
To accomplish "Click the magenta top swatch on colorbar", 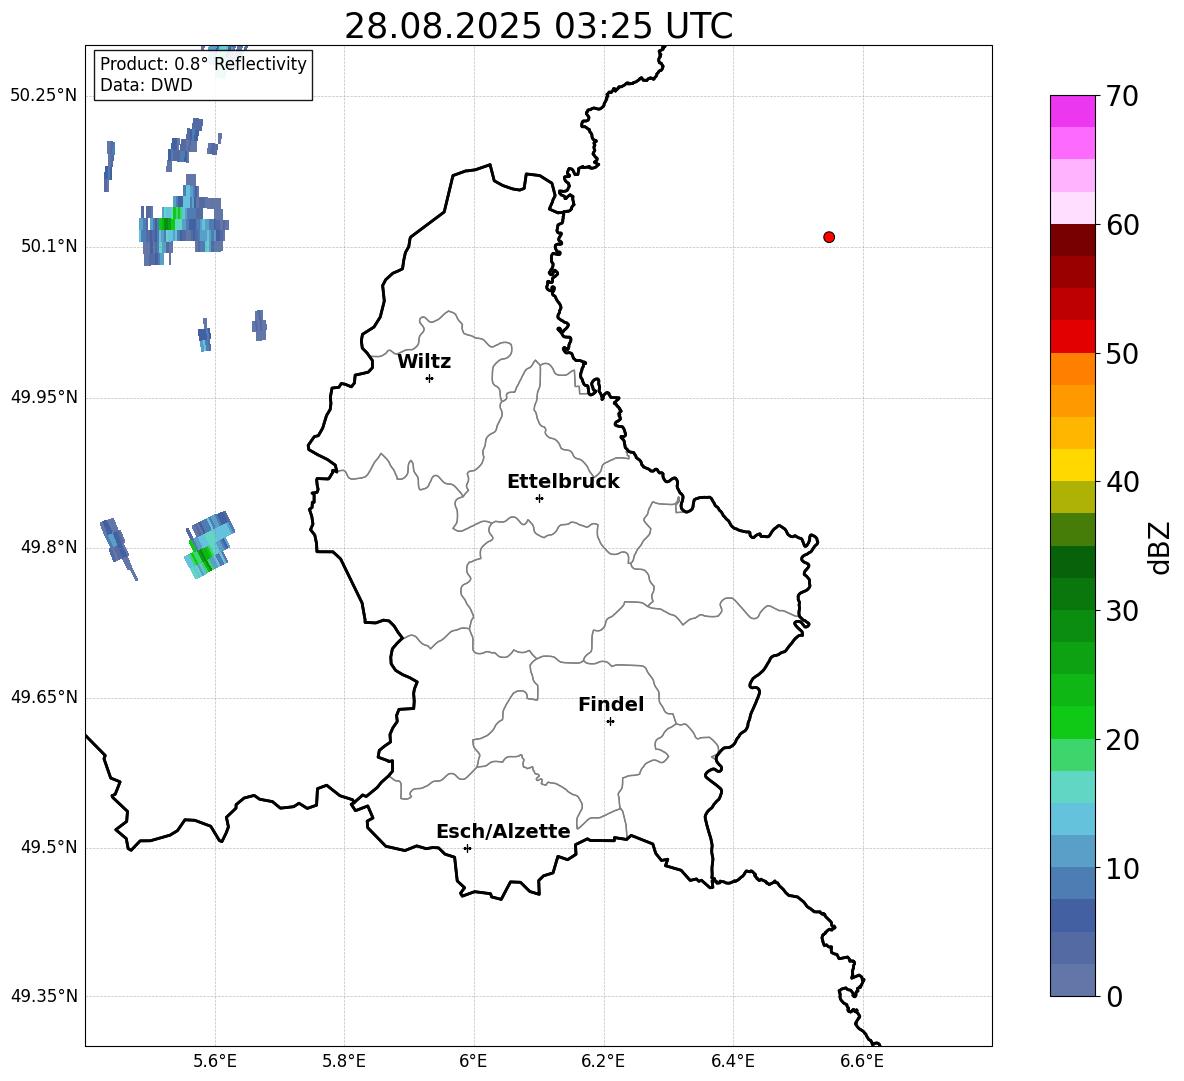I will coord(1072,112).
